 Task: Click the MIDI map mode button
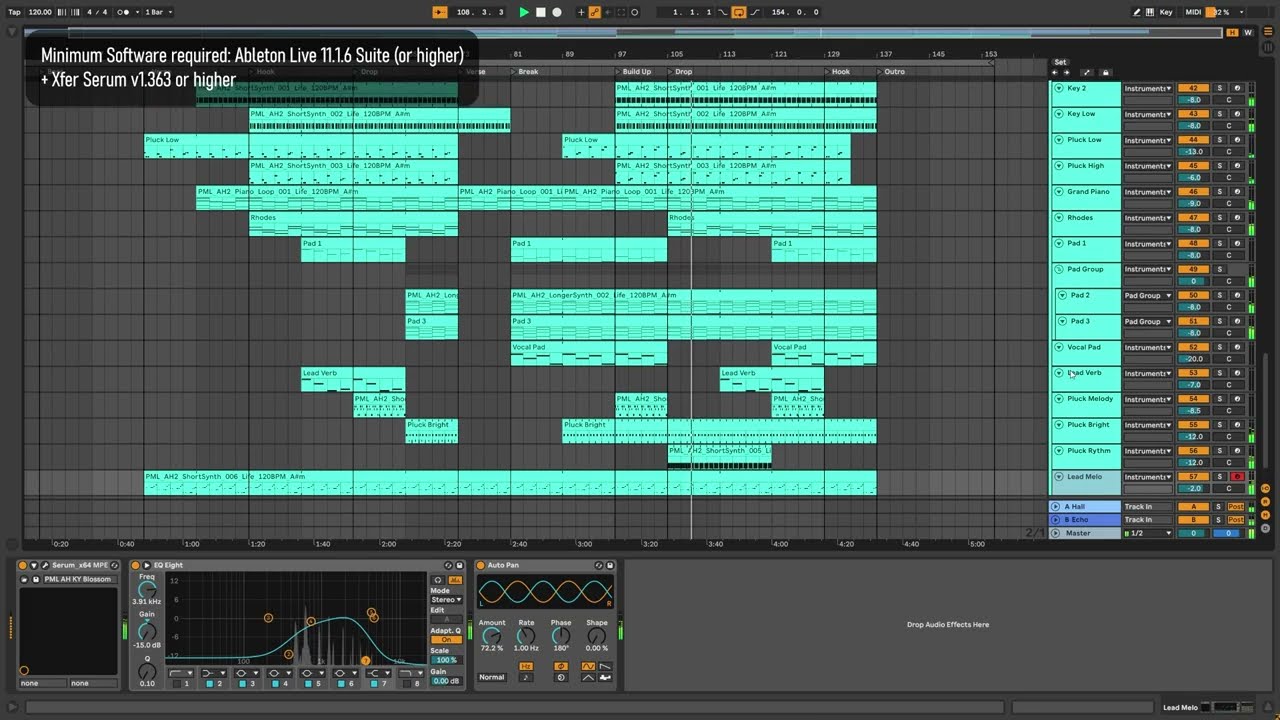[x=1193, y=12]
